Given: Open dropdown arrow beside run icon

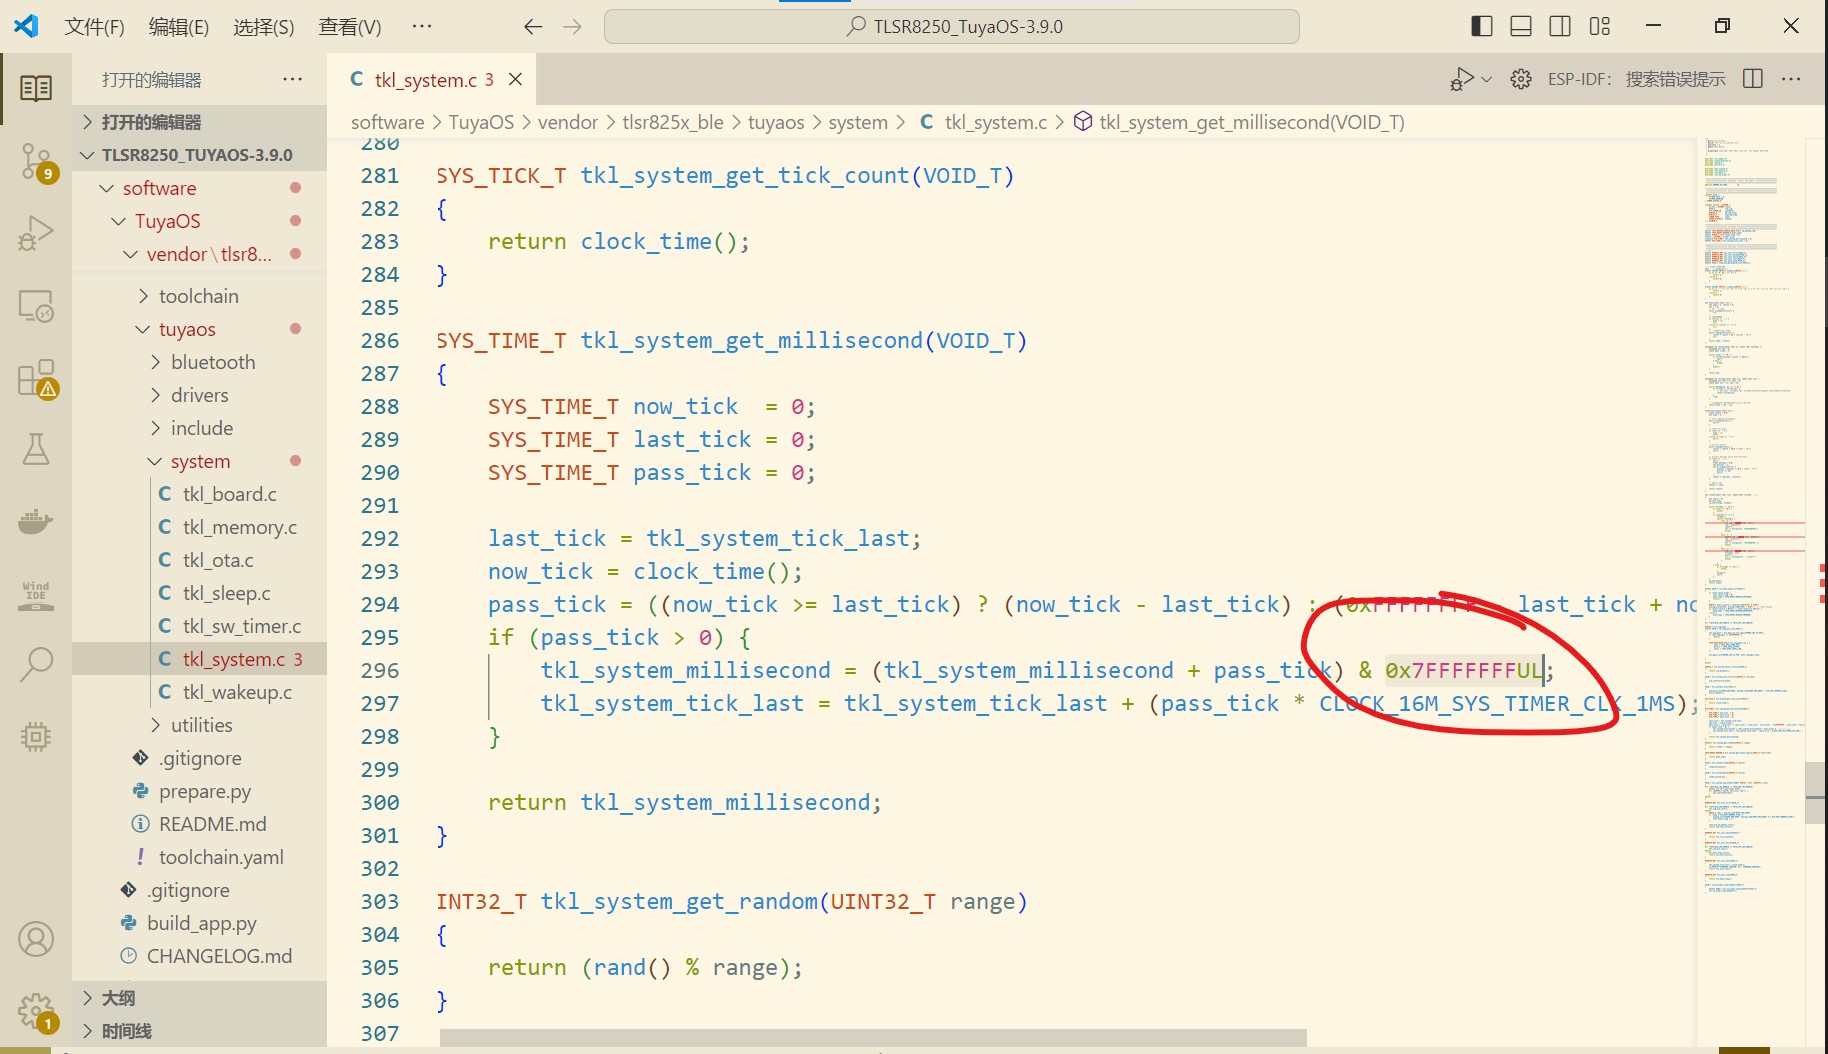Looking at the screenshot, I should (x=1486, y=79).
